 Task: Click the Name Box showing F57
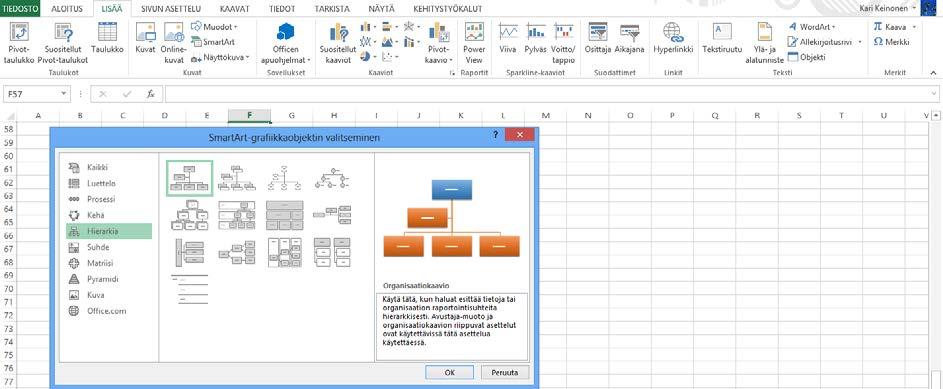pos(31,94)
